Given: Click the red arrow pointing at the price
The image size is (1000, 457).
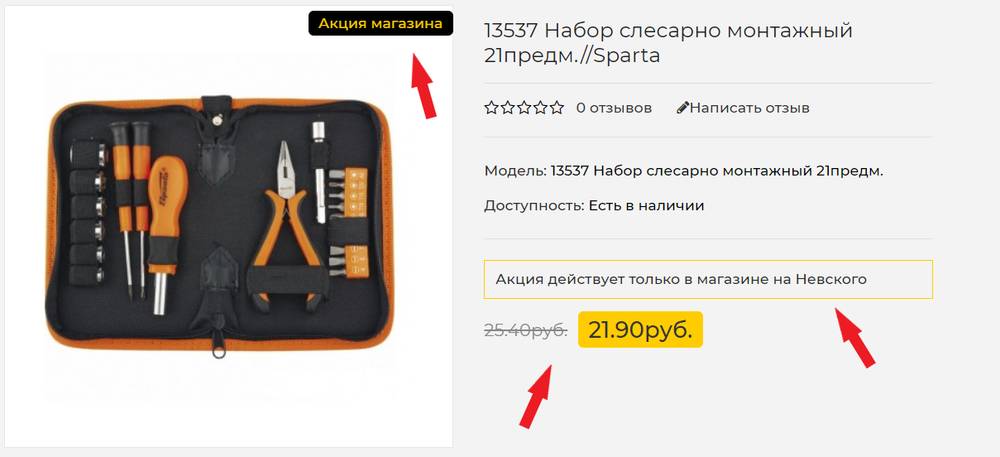Looking at the screenshot, I should (536, 395).
